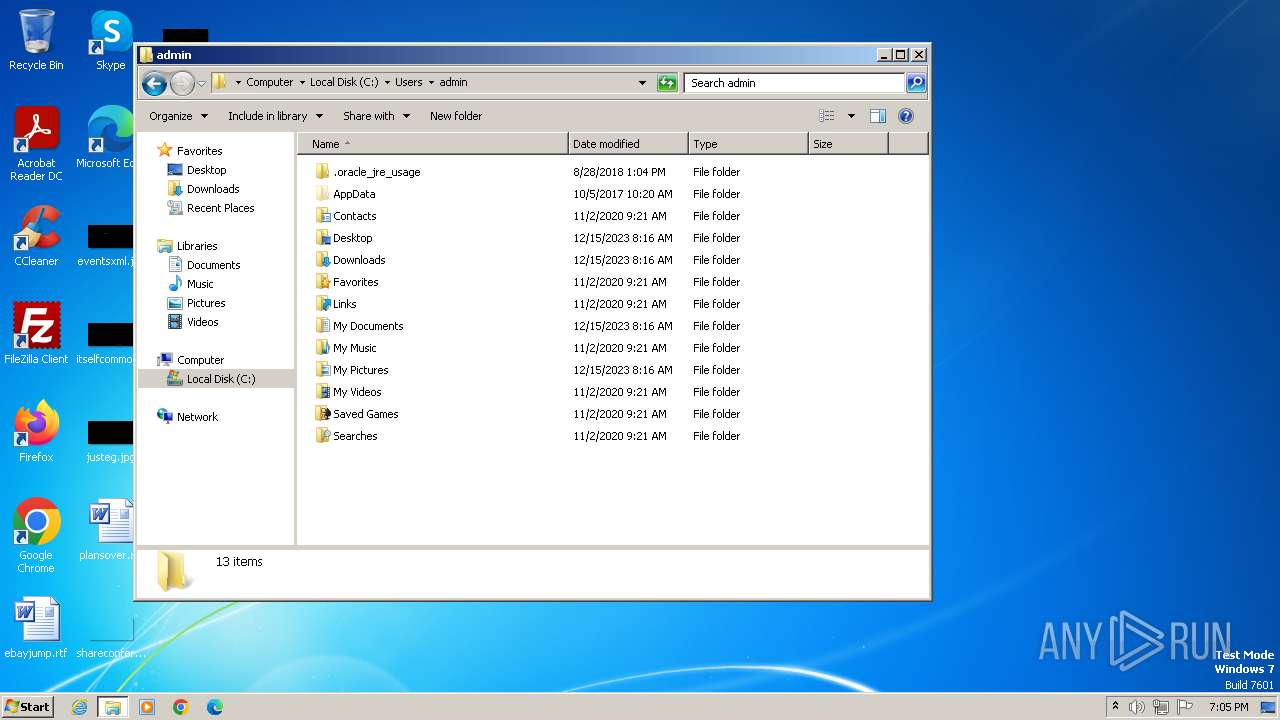Sort by the Name column header

pyautogui.click(x=433, y=144)
